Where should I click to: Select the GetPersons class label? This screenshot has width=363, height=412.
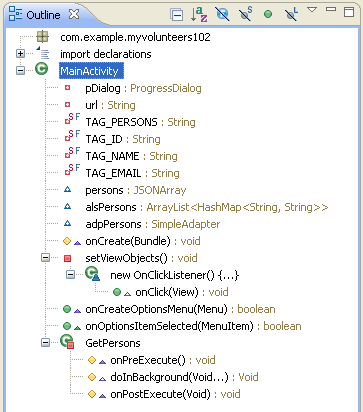pos(113,343)
